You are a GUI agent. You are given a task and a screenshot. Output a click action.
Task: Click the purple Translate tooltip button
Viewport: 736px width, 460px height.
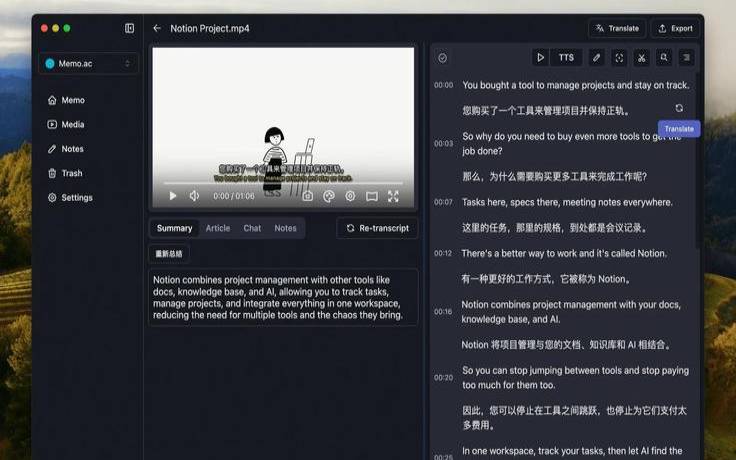tap(679, 129)
